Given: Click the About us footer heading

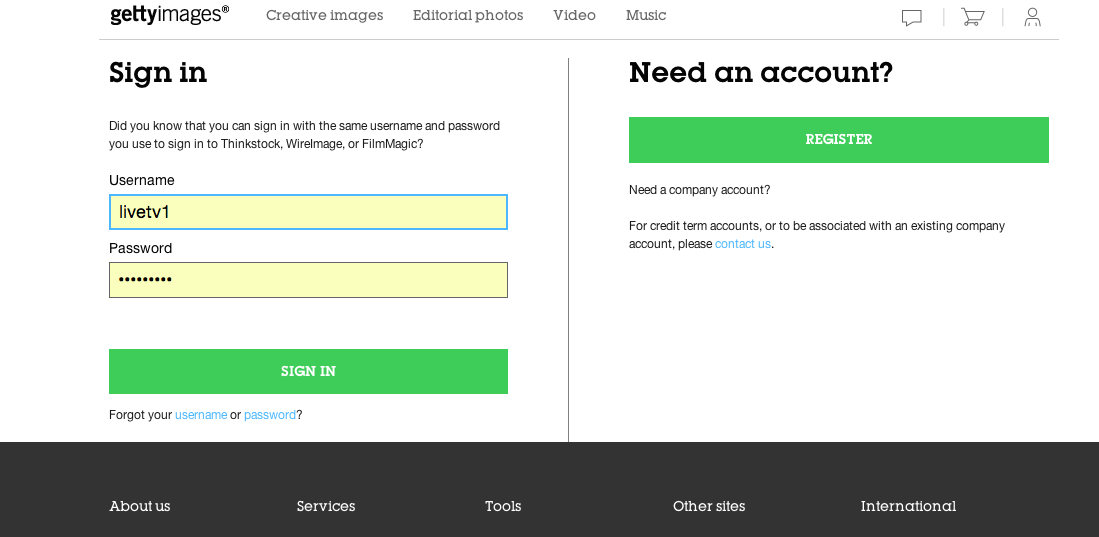Looking at the screenshot, I should tap(139, 506).
